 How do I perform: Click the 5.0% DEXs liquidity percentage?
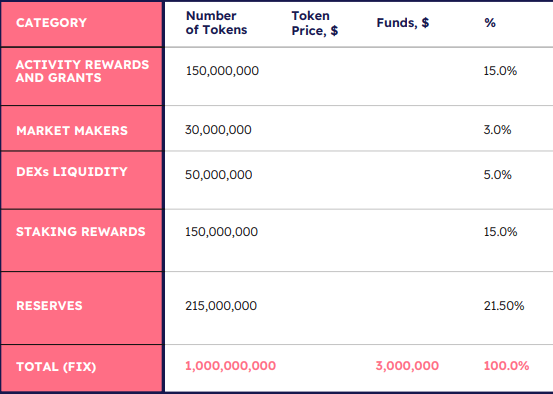click(497, 175)
